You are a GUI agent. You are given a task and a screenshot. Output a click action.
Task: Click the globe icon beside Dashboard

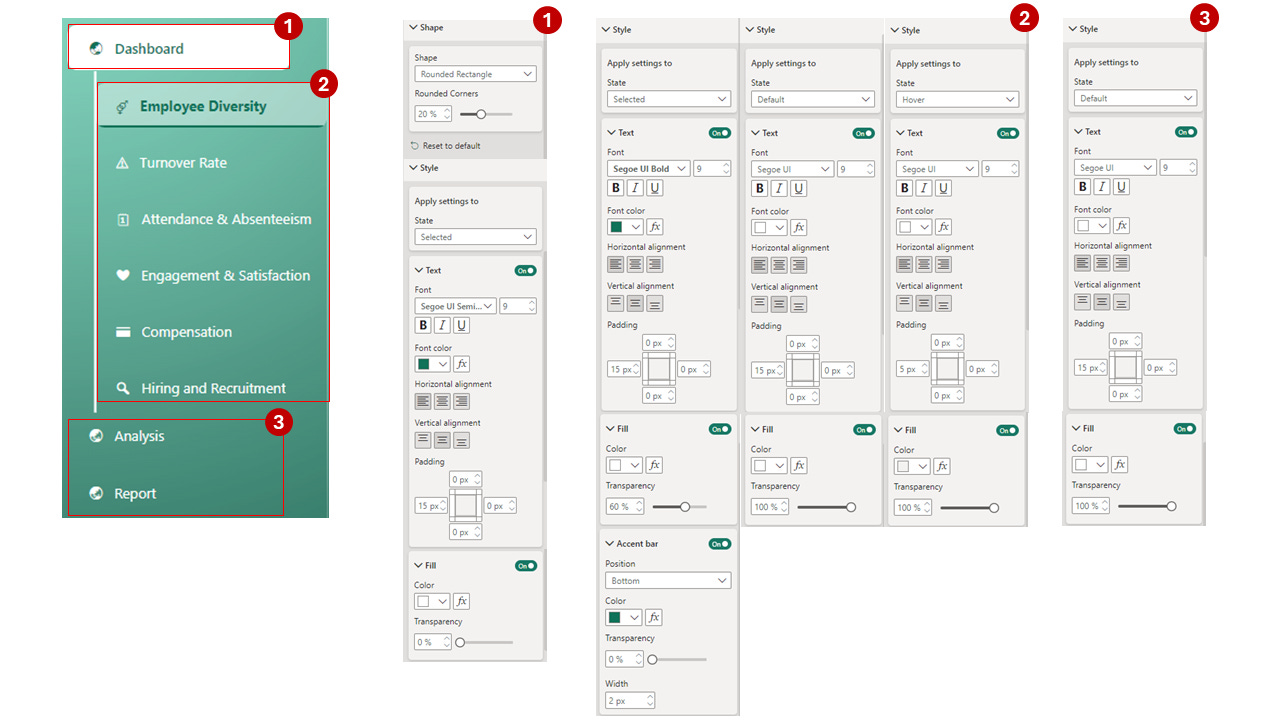96,48
